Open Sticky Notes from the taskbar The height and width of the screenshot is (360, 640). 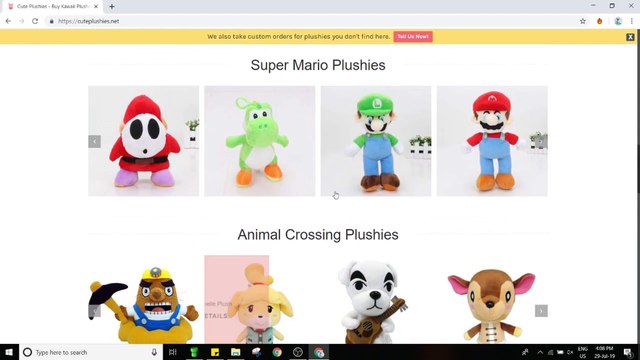215,352
